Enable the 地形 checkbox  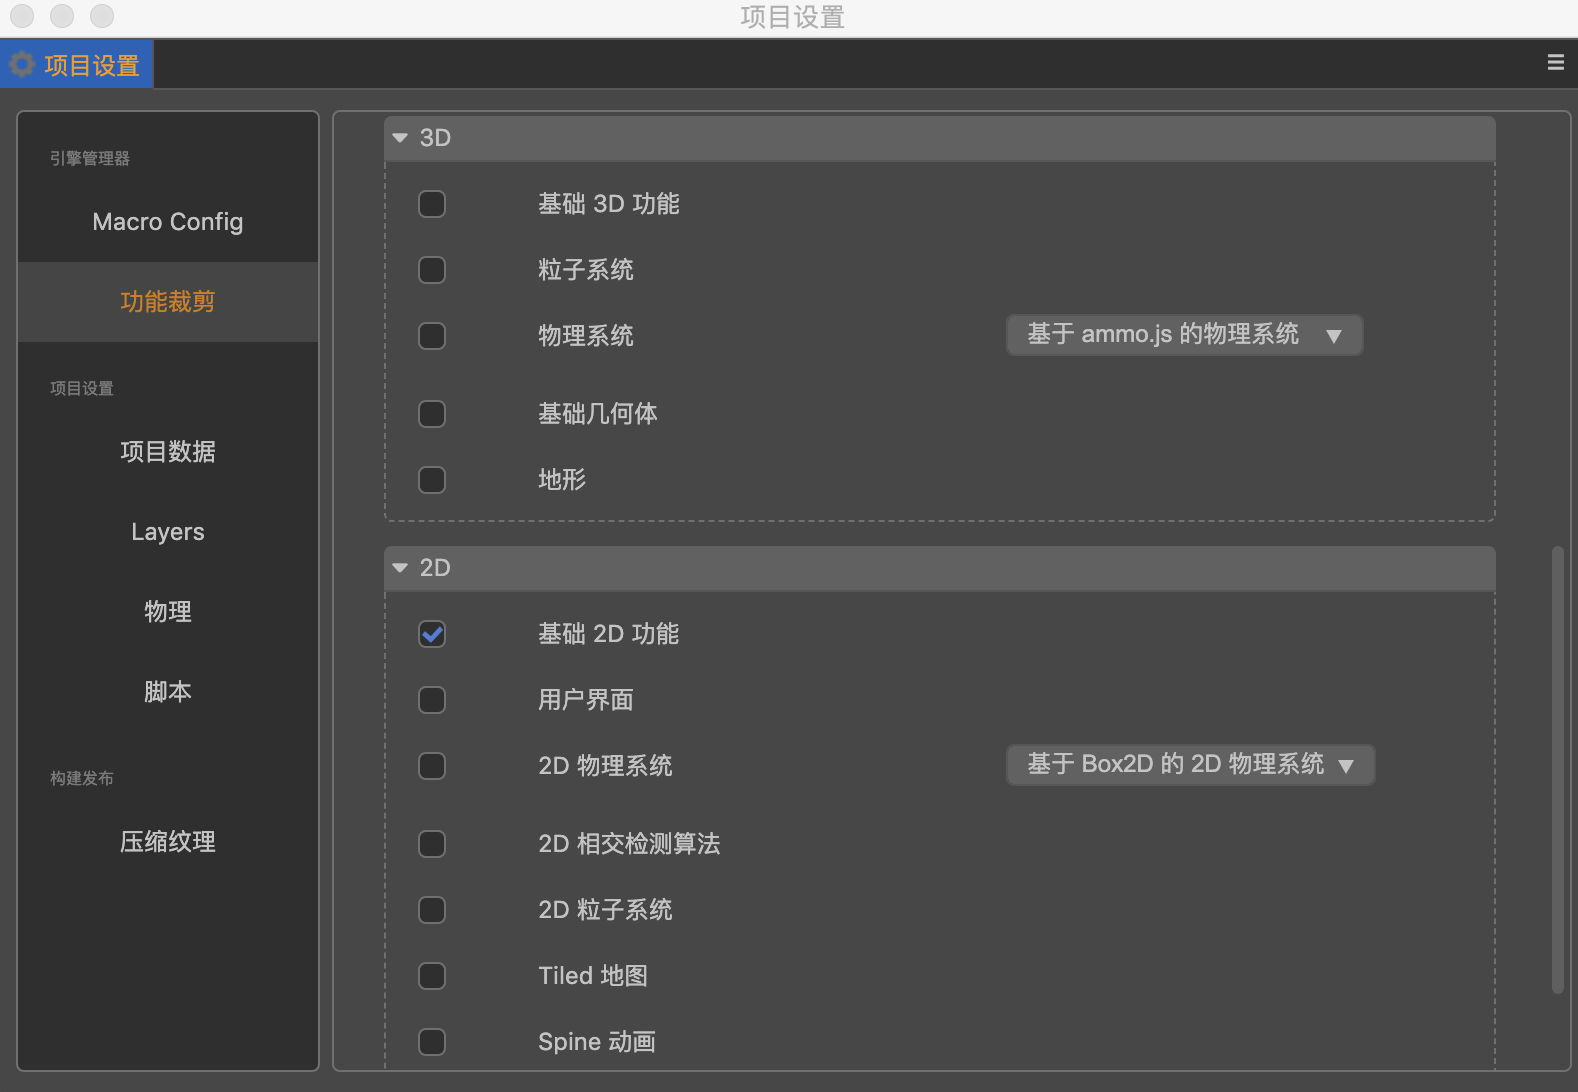coord(432,480)
